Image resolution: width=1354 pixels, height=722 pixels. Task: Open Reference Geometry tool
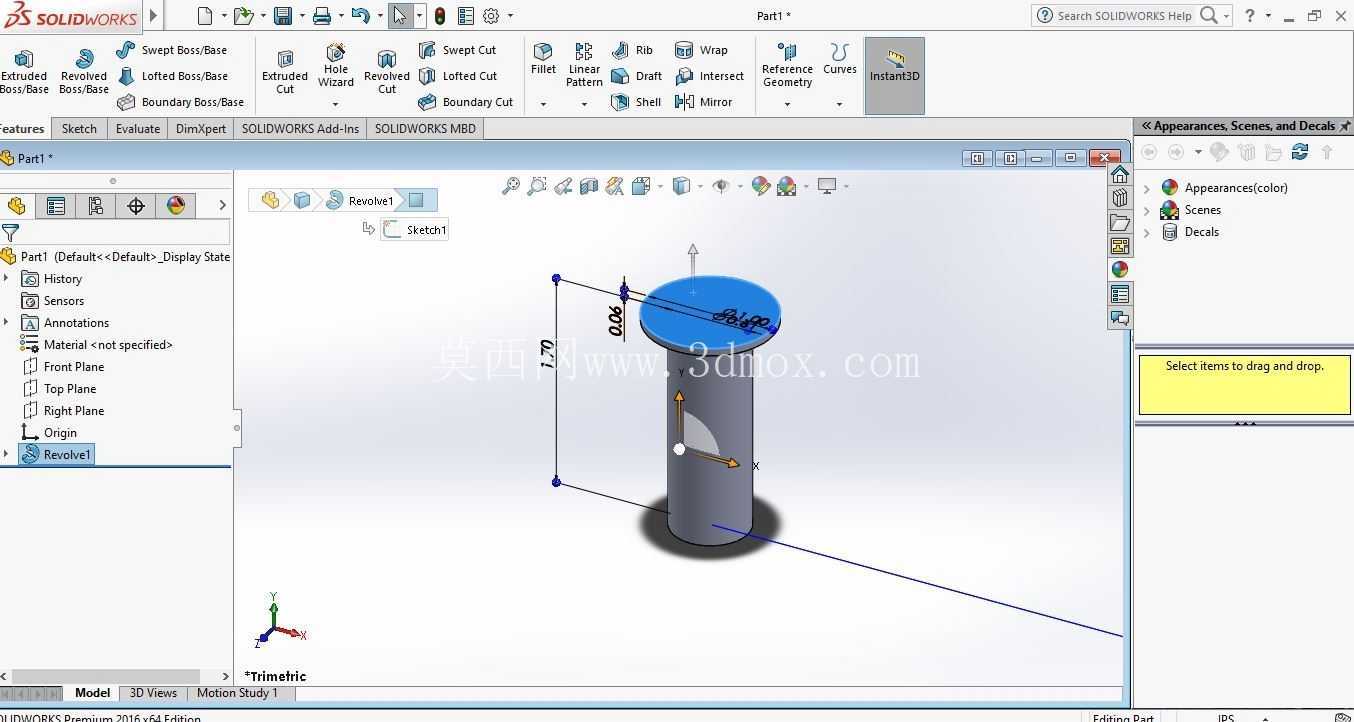click(x=787, y=65)
